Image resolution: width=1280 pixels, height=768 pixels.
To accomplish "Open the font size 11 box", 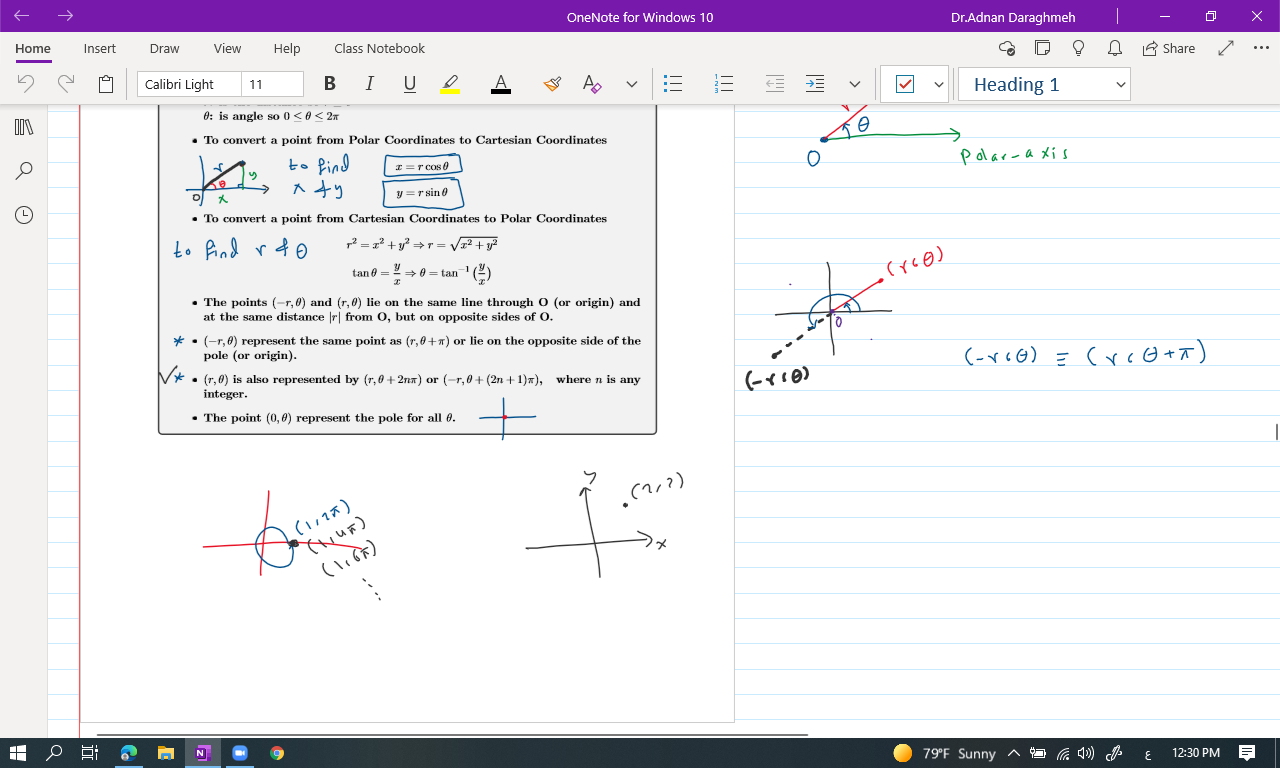I will (x=272, y=84).
